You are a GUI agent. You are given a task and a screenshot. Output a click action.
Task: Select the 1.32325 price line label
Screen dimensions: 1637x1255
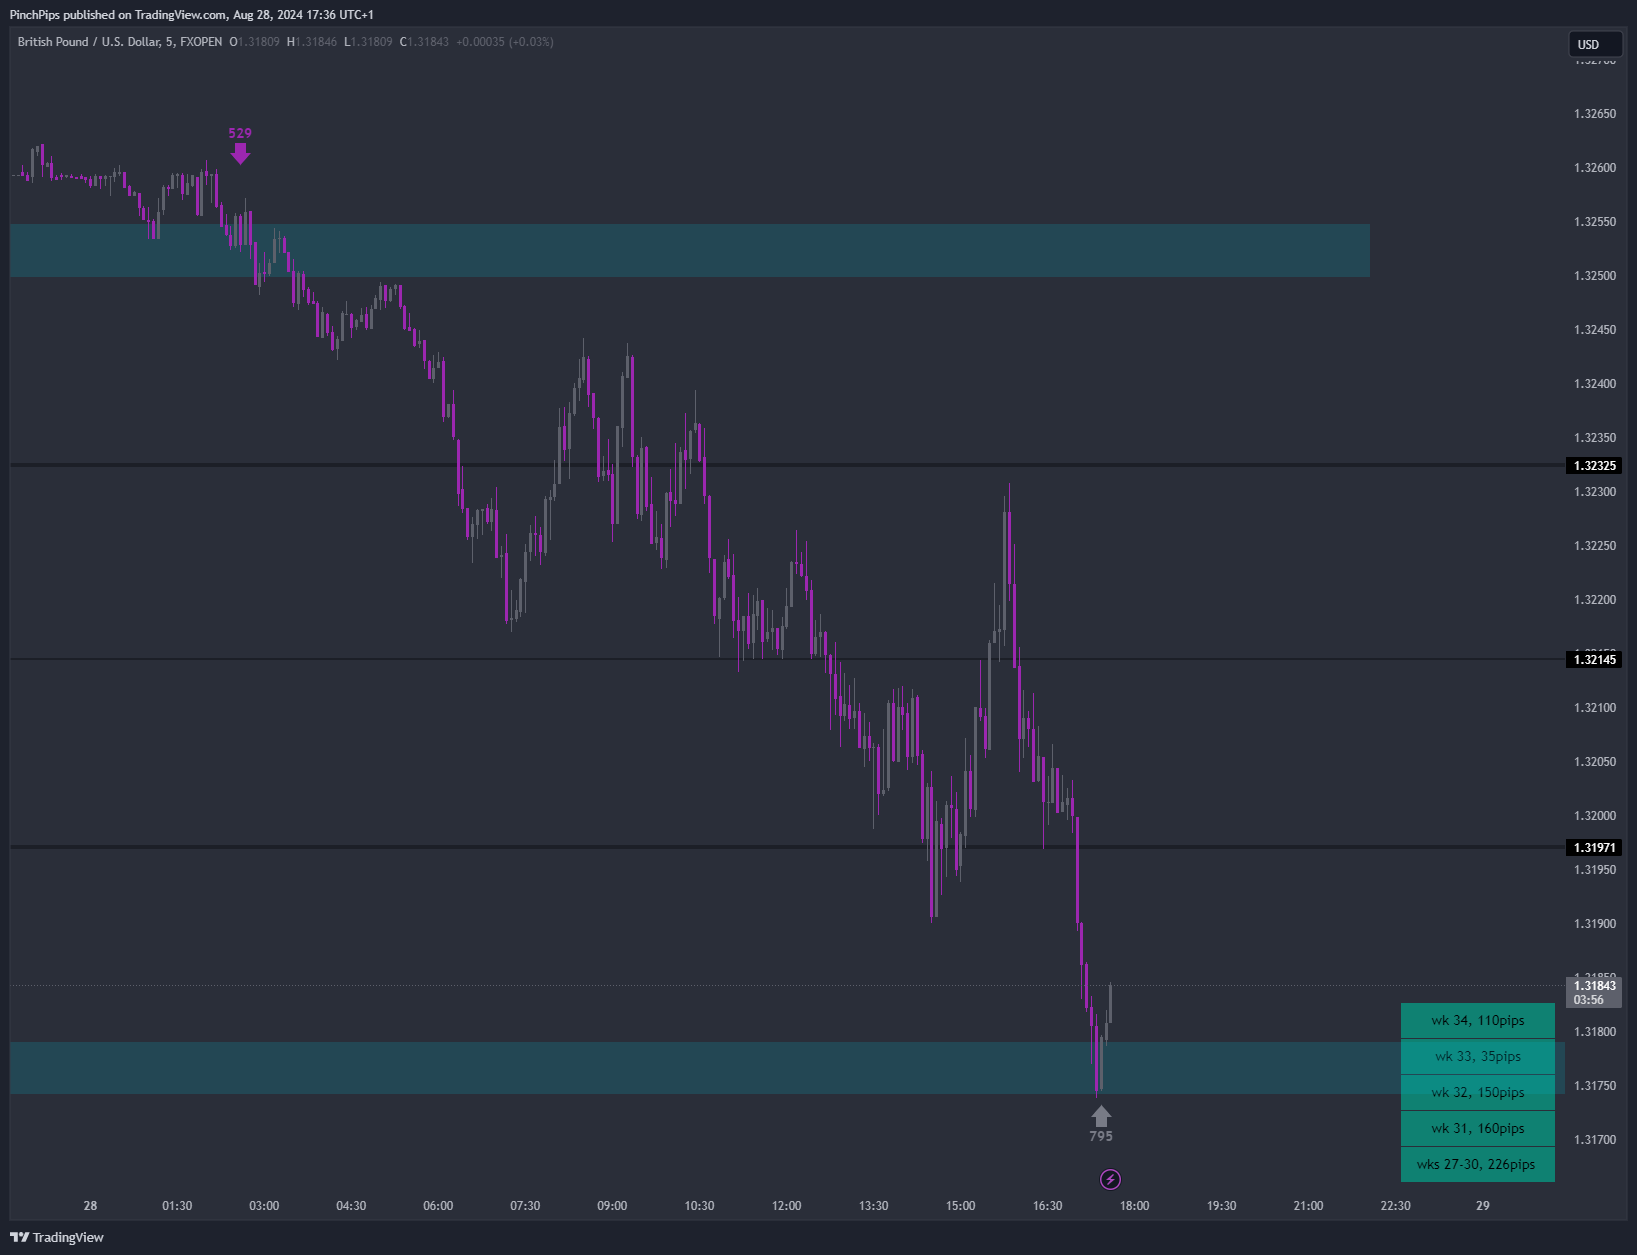click(x=1594, y=465)
